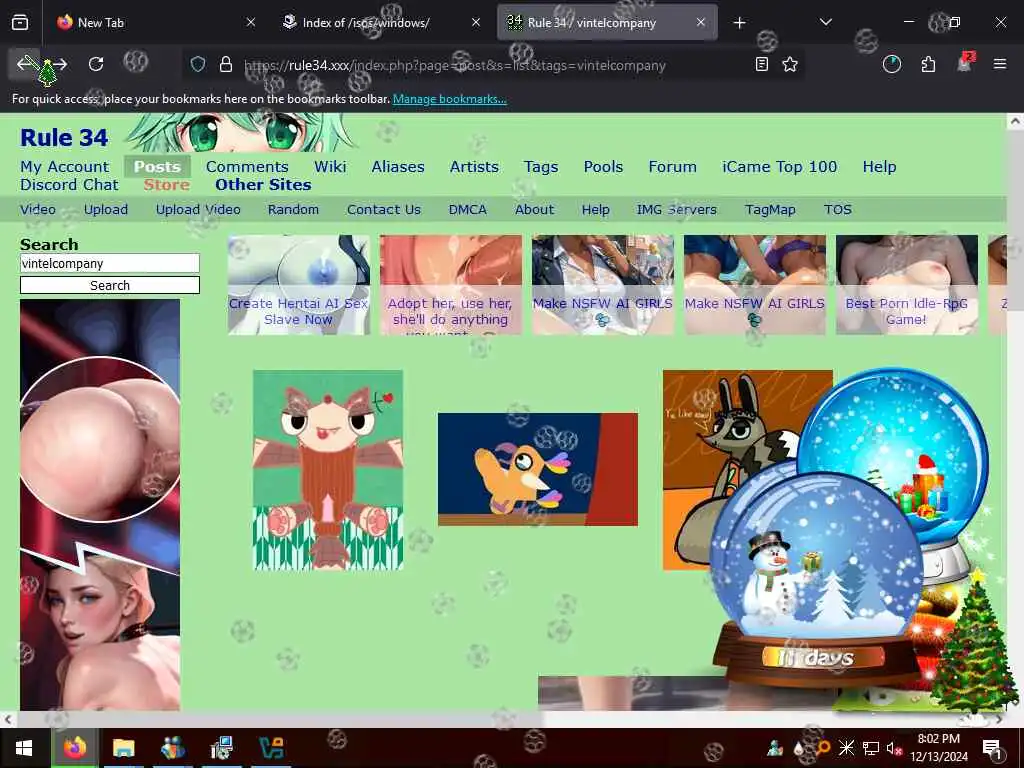Open tracking protection shield panel
Viewport: 1024px width, 768px height.
pyautogui.click(x=198, y=64)
